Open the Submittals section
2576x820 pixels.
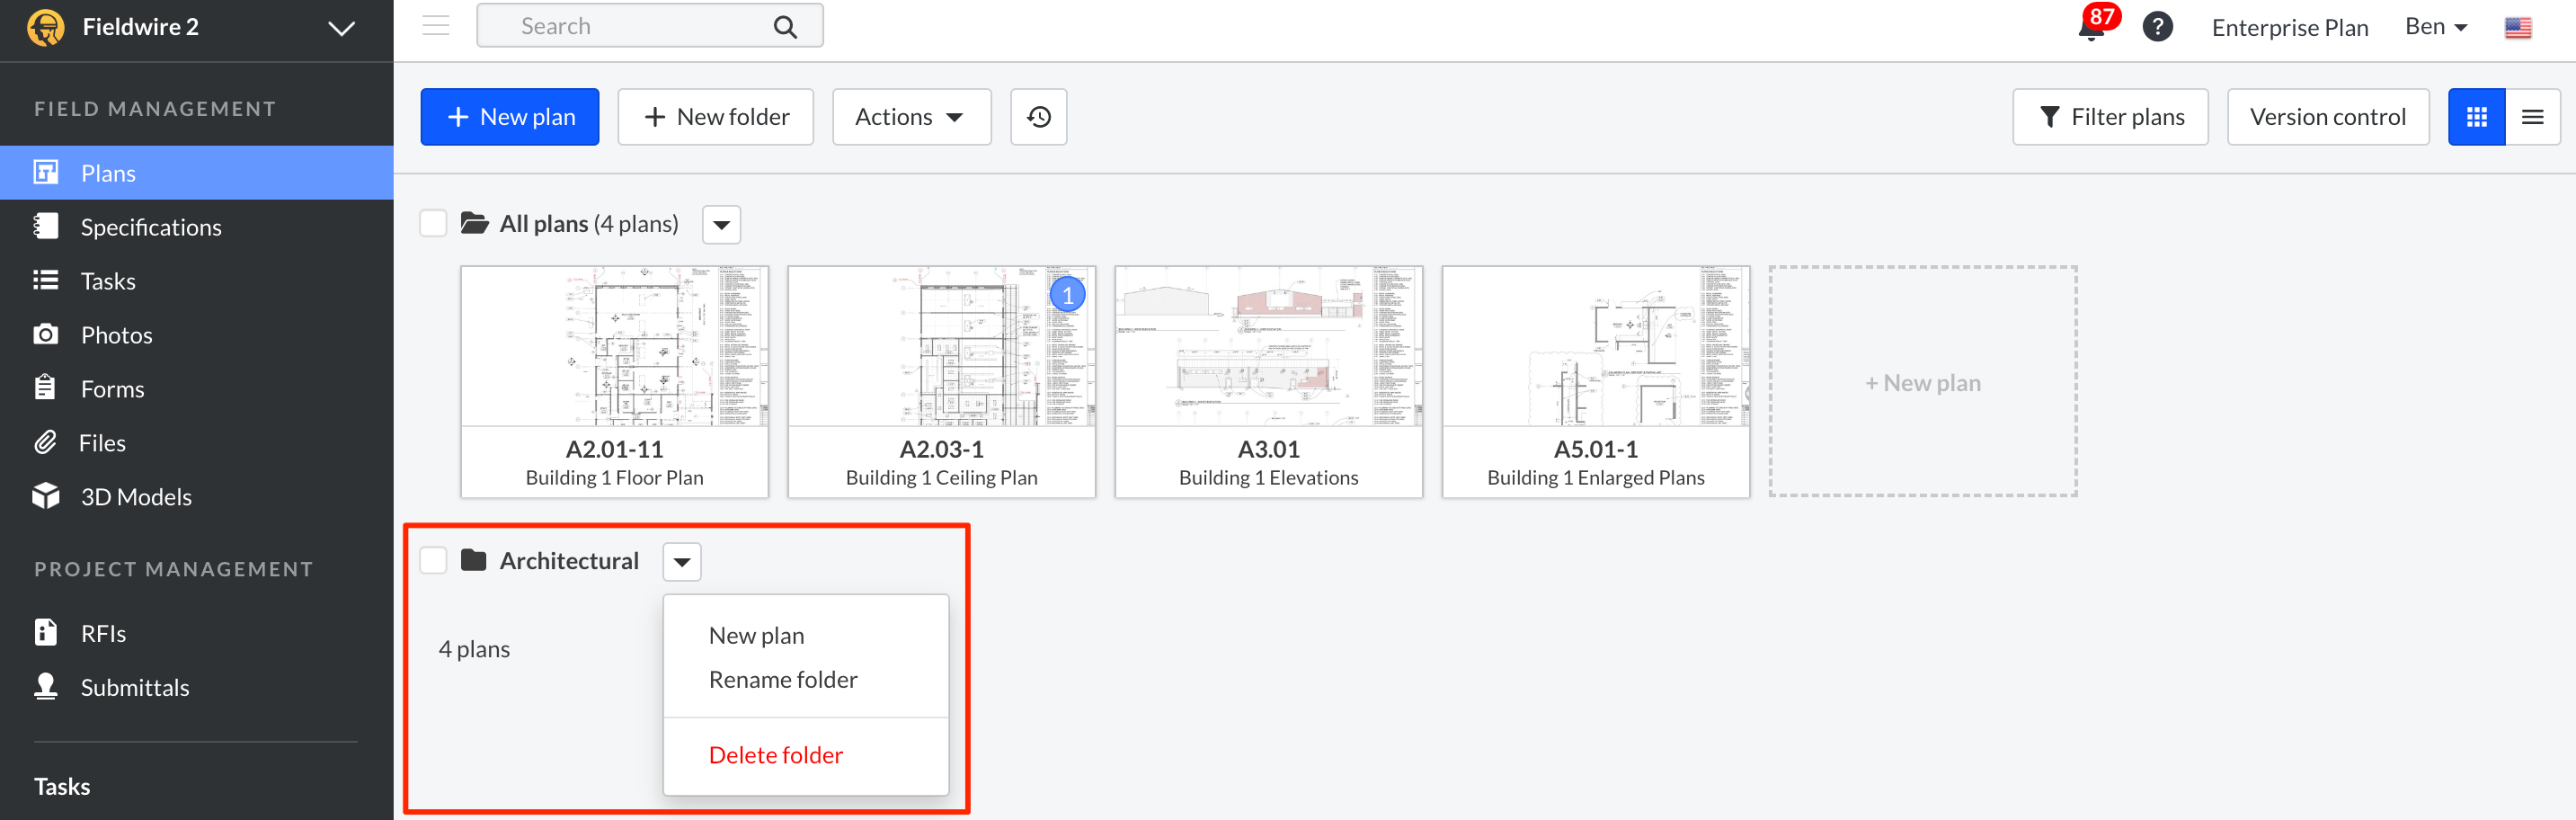(135, 687)
